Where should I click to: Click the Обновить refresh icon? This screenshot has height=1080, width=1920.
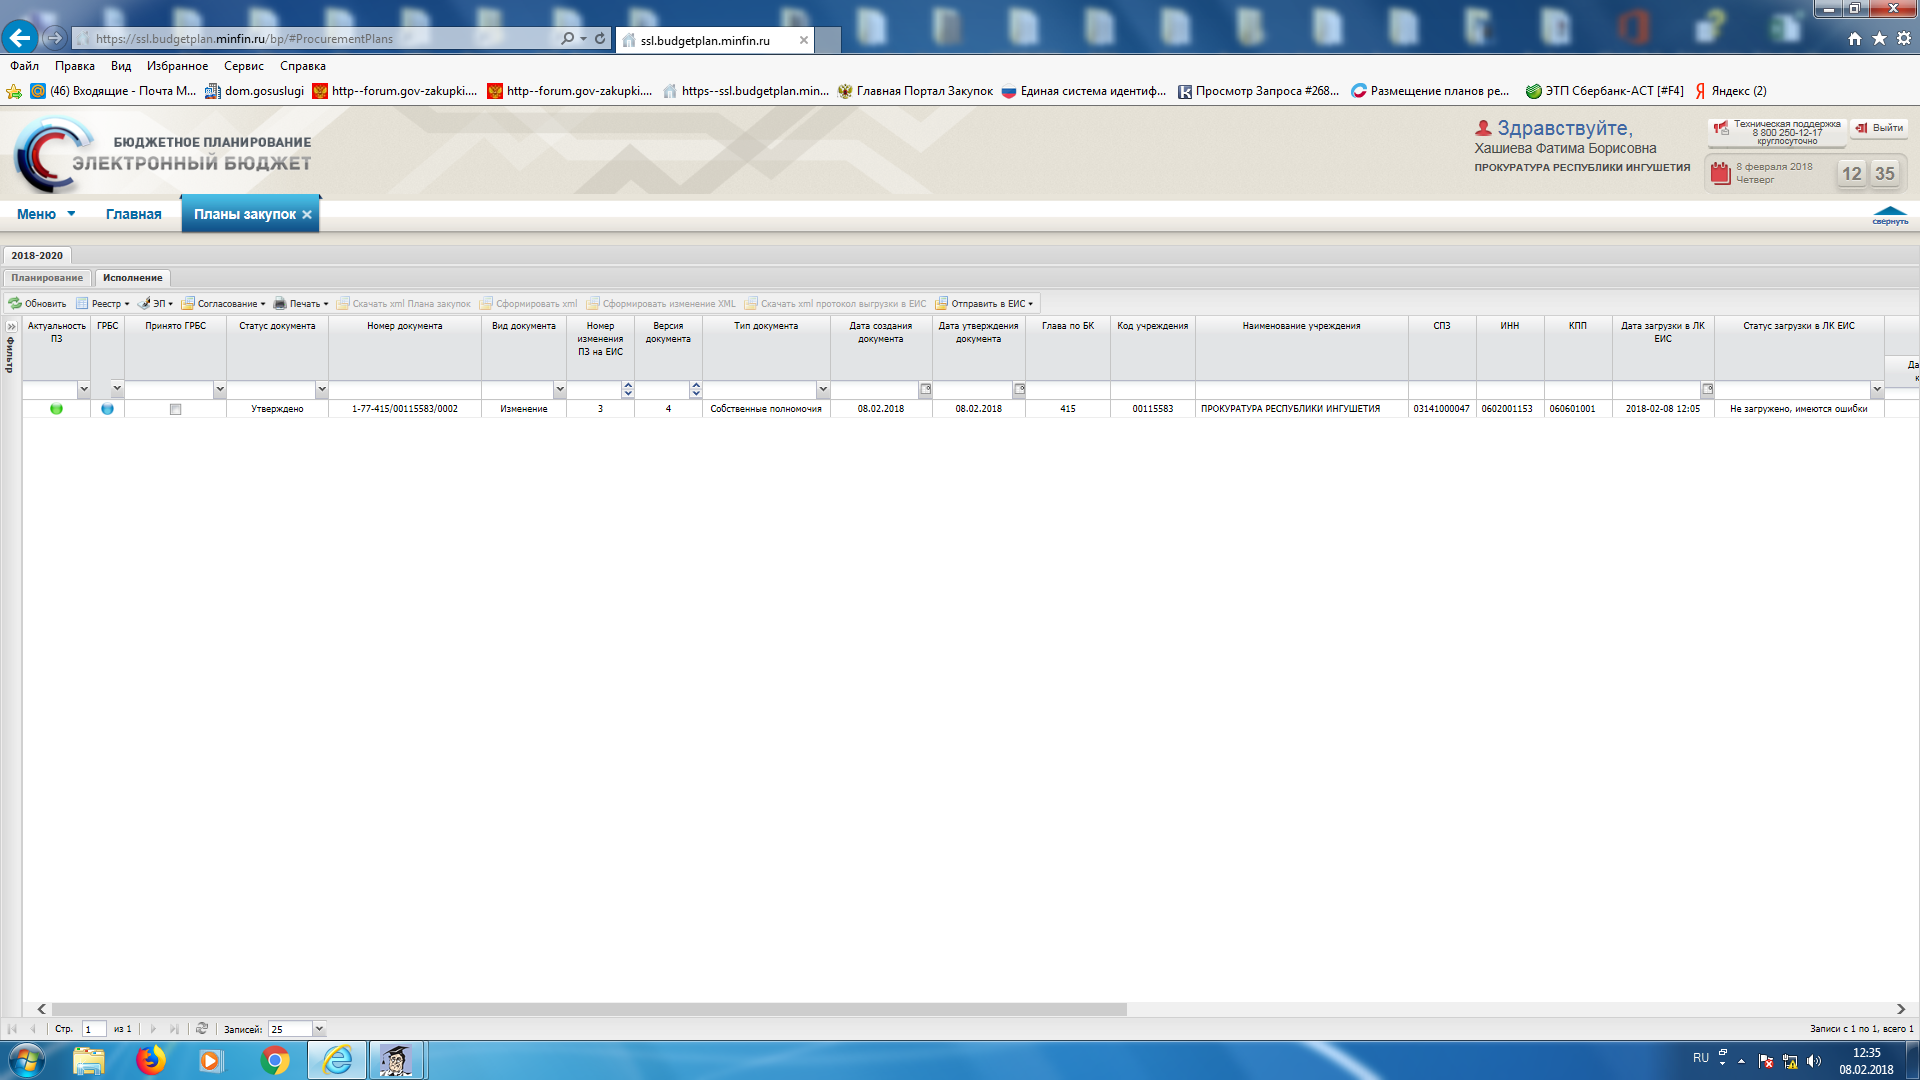coord(15,303)
